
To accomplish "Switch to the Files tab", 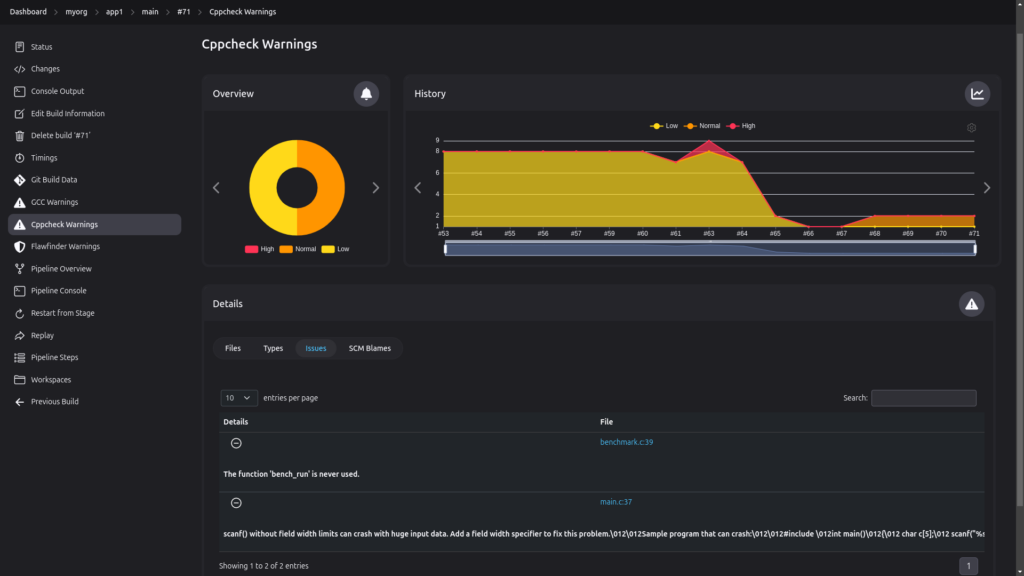I will 233,348.
